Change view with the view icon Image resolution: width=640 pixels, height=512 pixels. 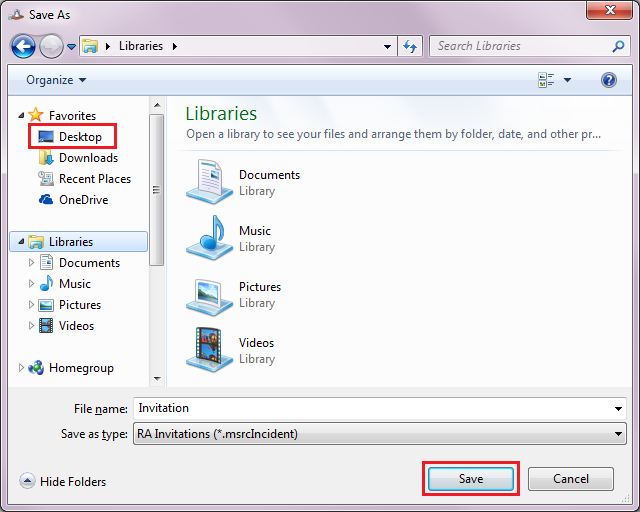click(546, 80)
